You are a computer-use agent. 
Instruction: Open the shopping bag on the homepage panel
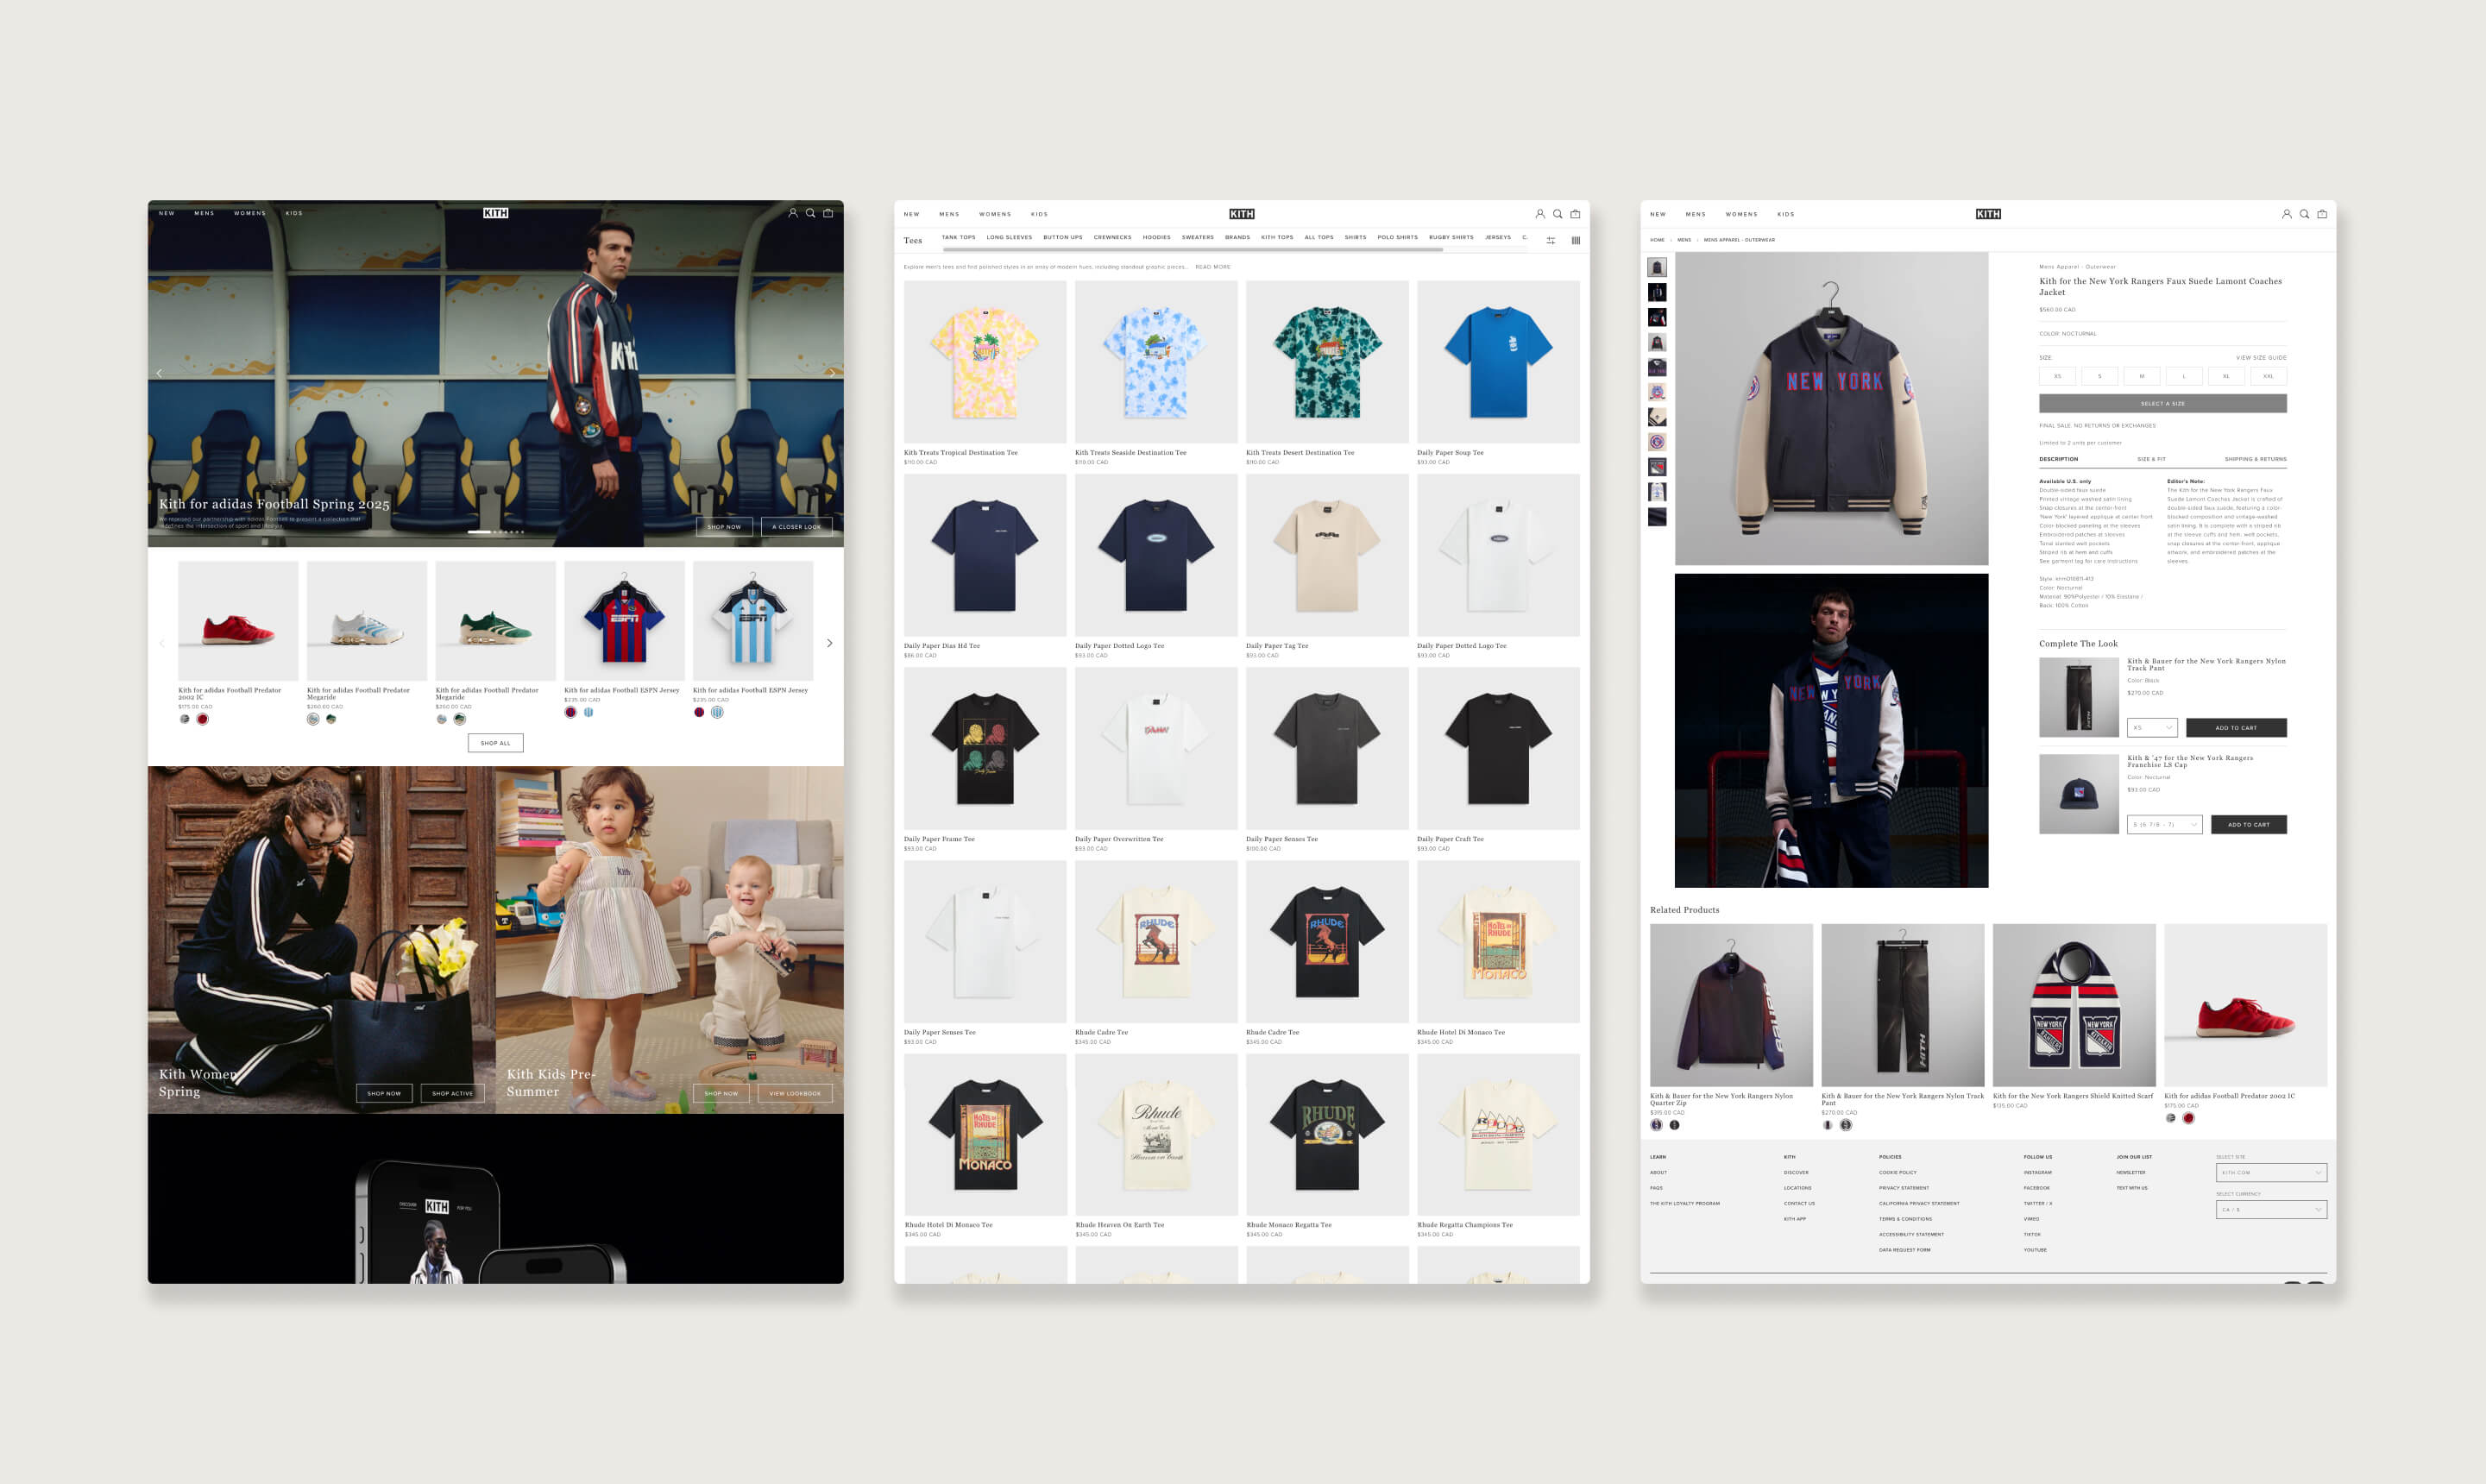828,213
